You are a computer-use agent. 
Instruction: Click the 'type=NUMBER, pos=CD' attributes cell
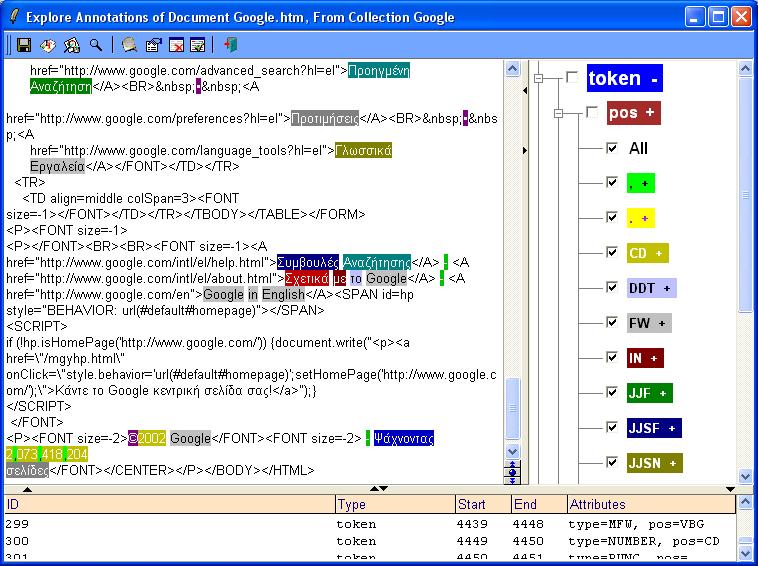(x=644, y=541)
